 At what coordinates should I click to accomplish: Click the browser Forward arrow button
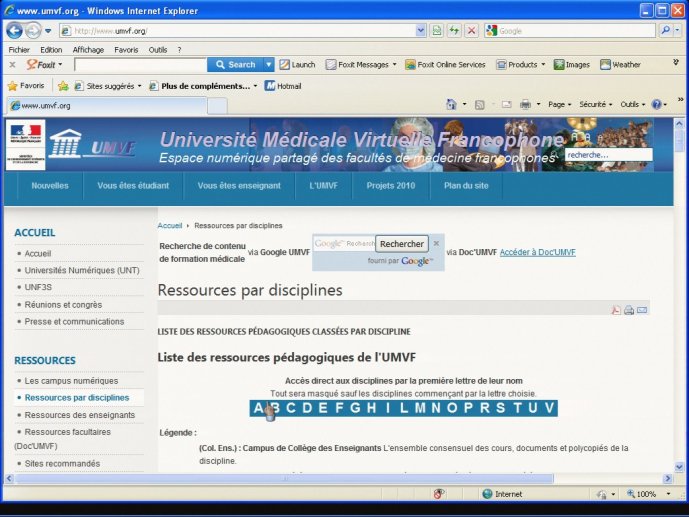coord(33,31)
